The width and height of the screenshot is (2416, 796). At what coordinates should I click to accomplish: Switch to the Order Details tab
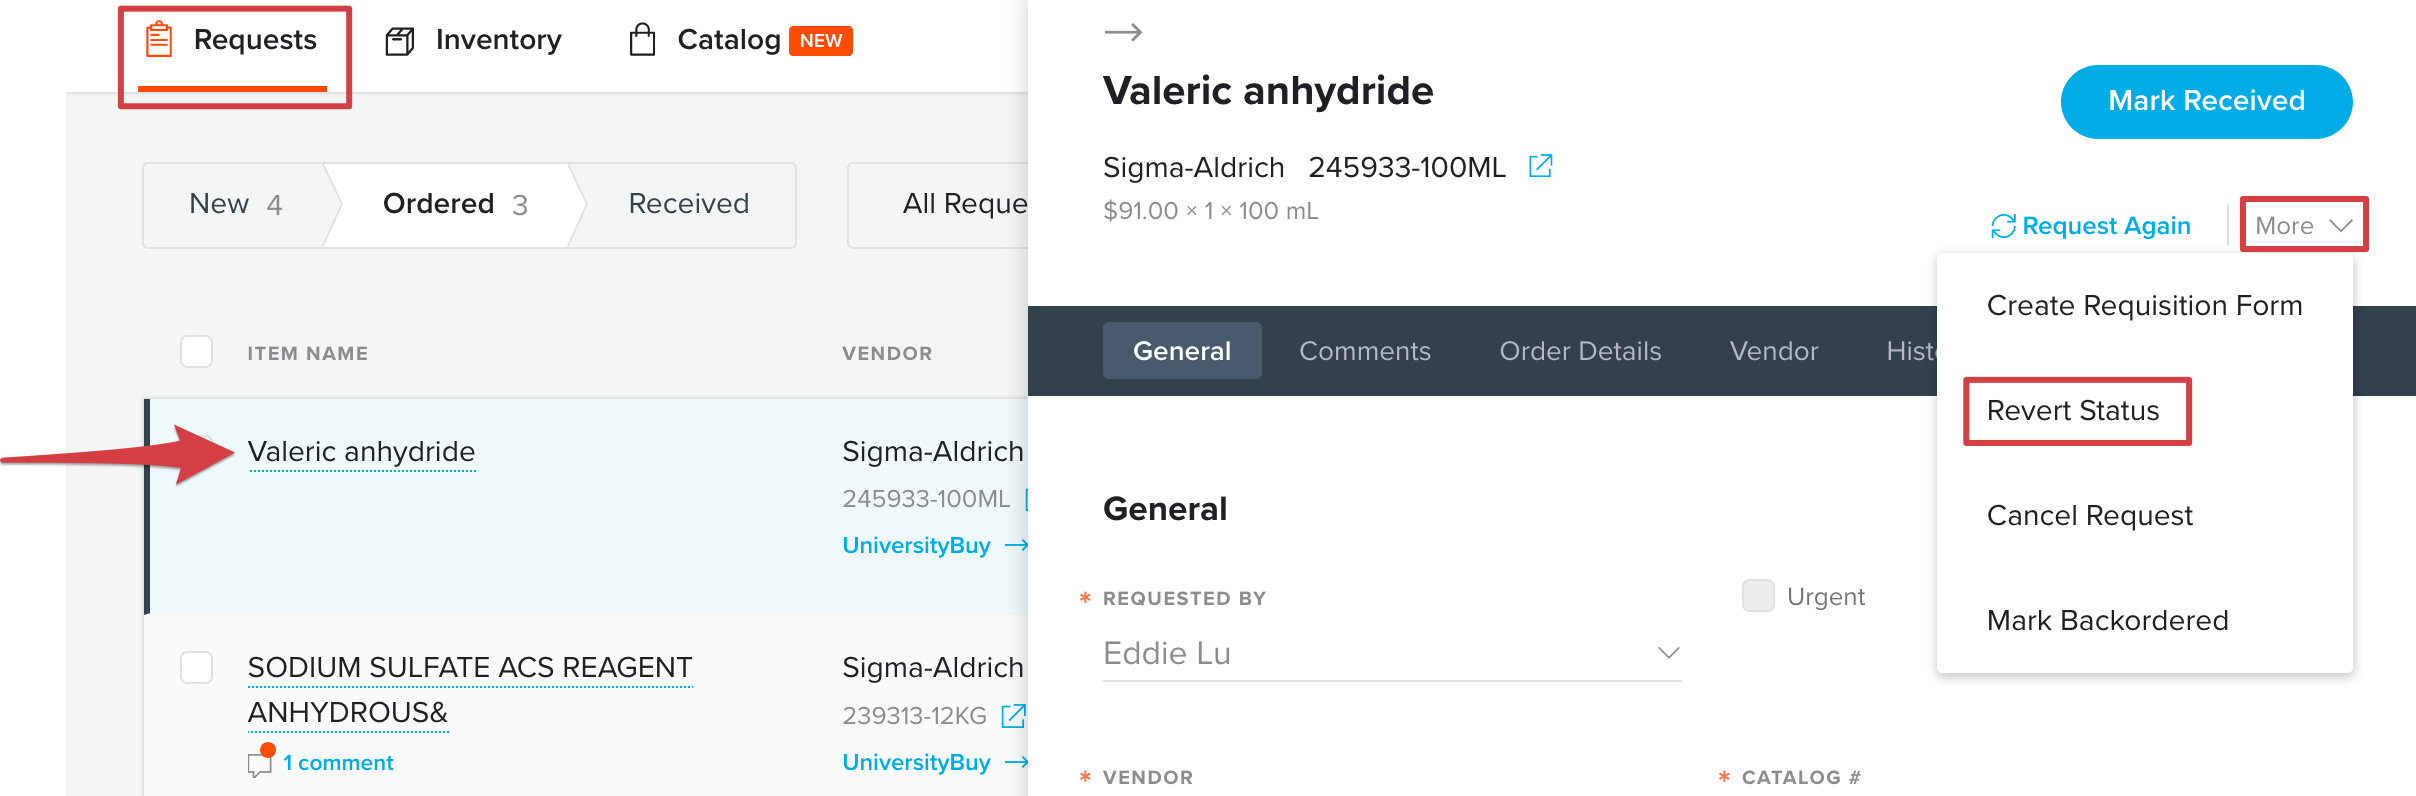click(x=1580, y=351)
